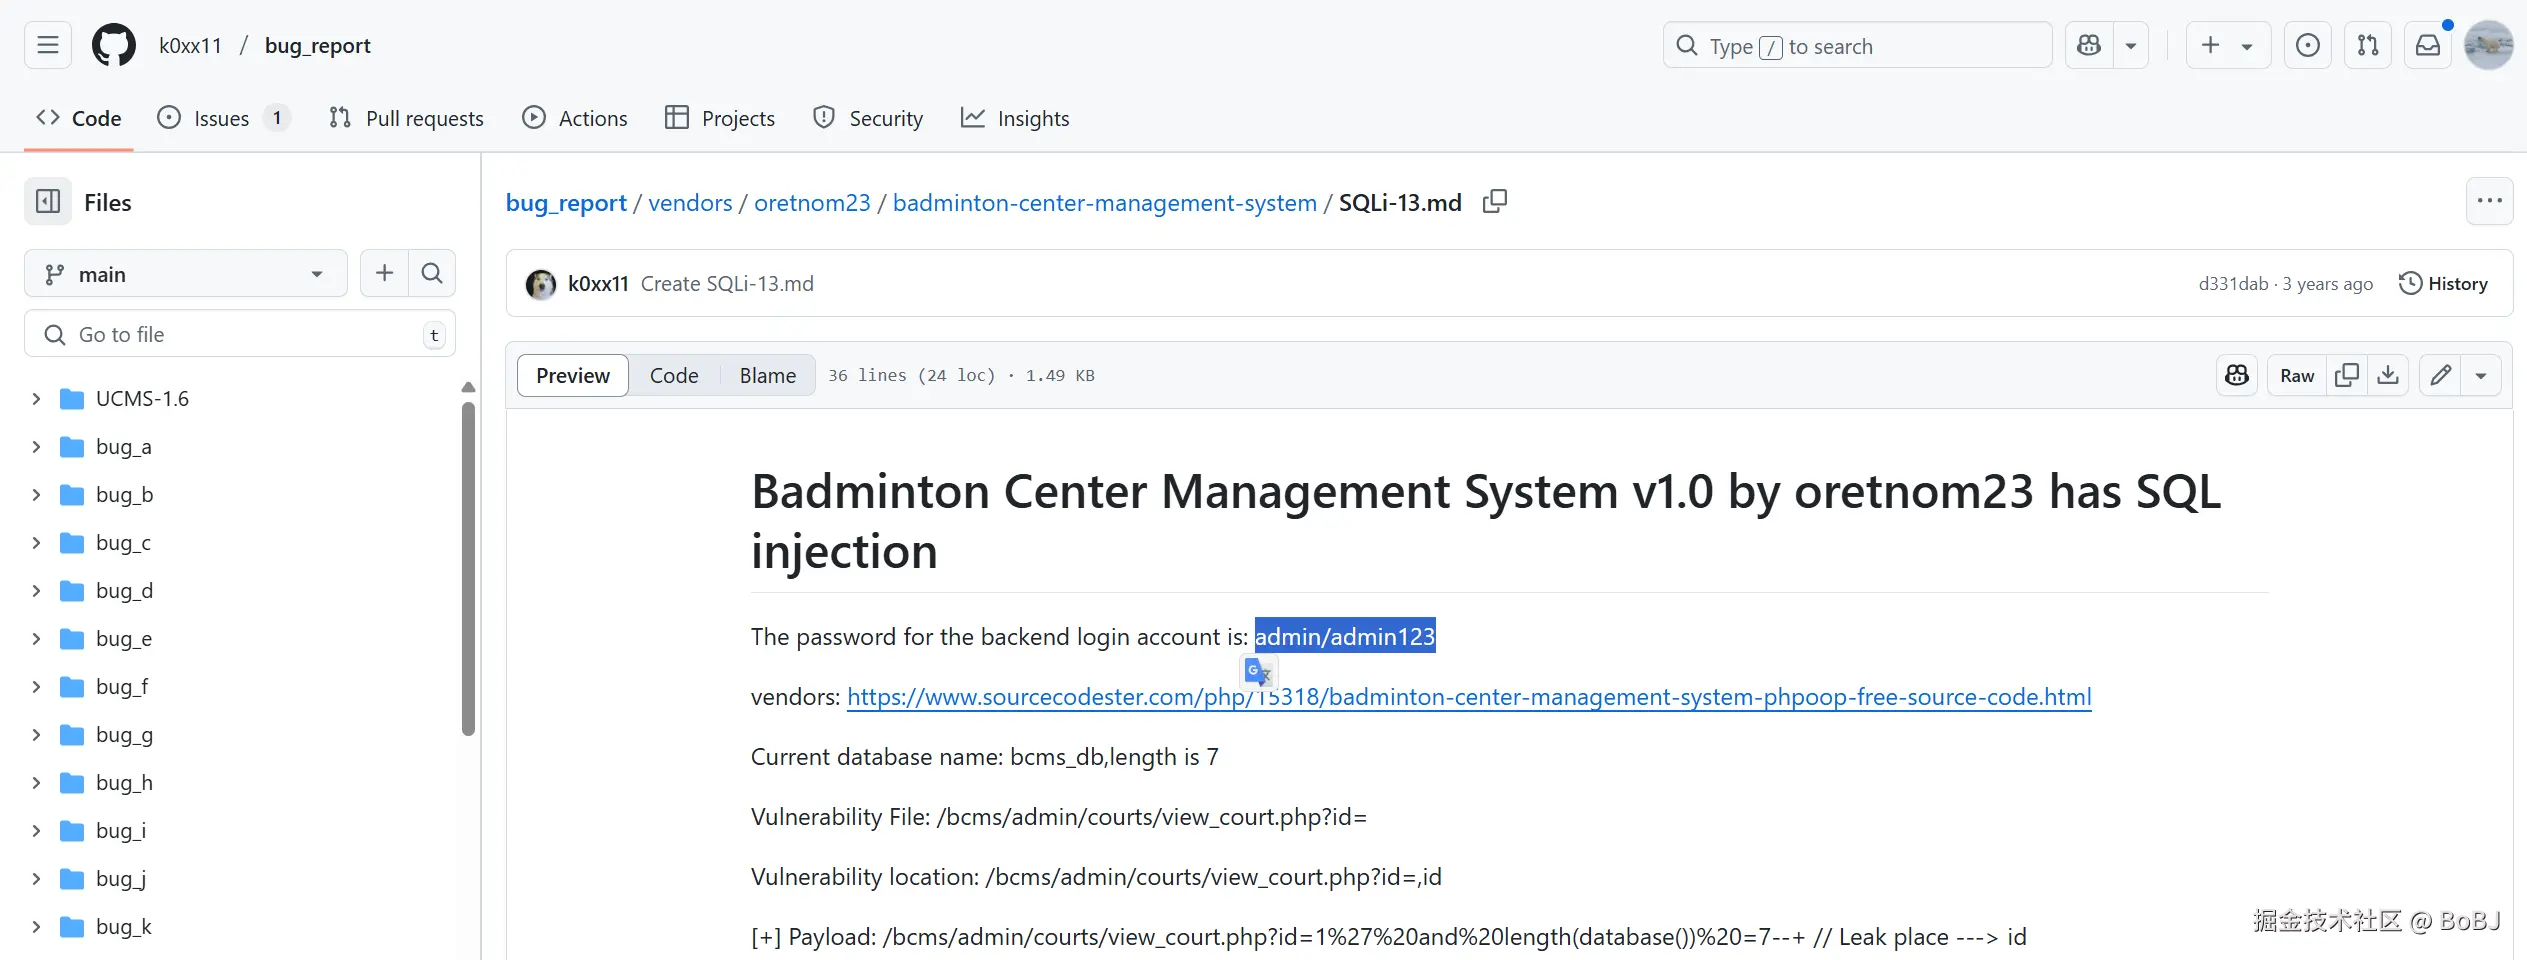This screenshot has height=960, width=2527.
Task: Click the Google Translate popup icon
Action: (x=1259, y=671)
